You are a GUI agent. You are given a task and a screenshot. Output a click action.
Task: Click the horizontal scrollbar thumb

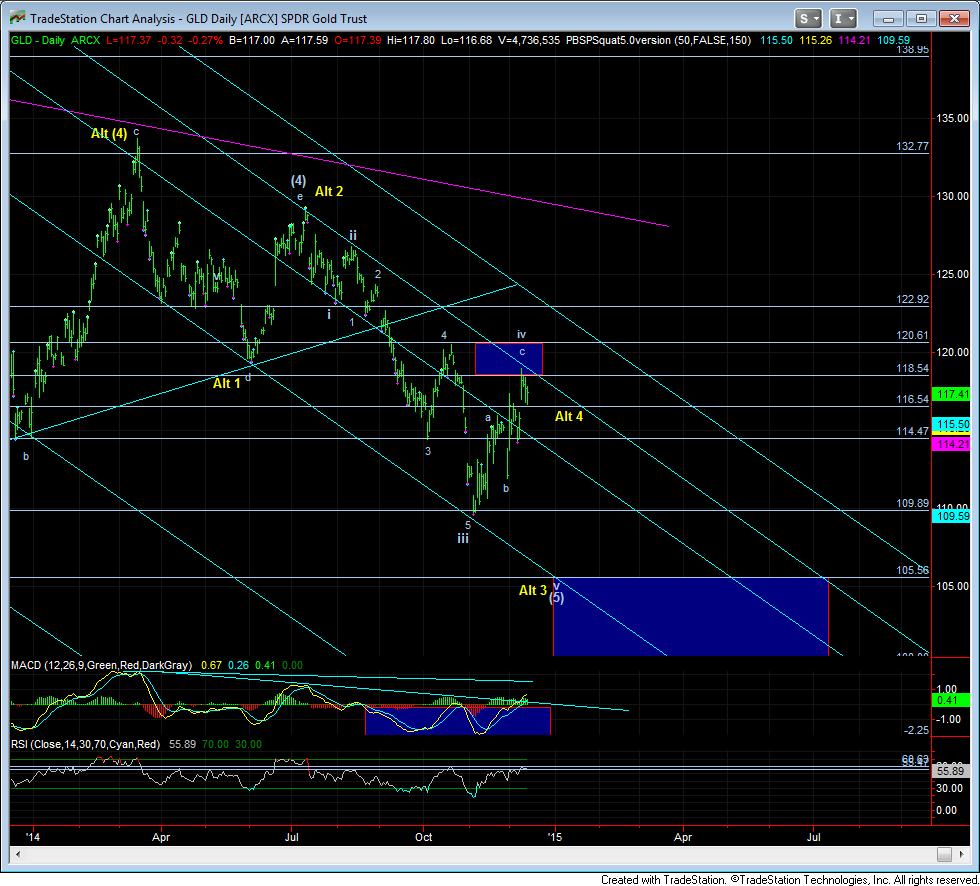[944, 854]
